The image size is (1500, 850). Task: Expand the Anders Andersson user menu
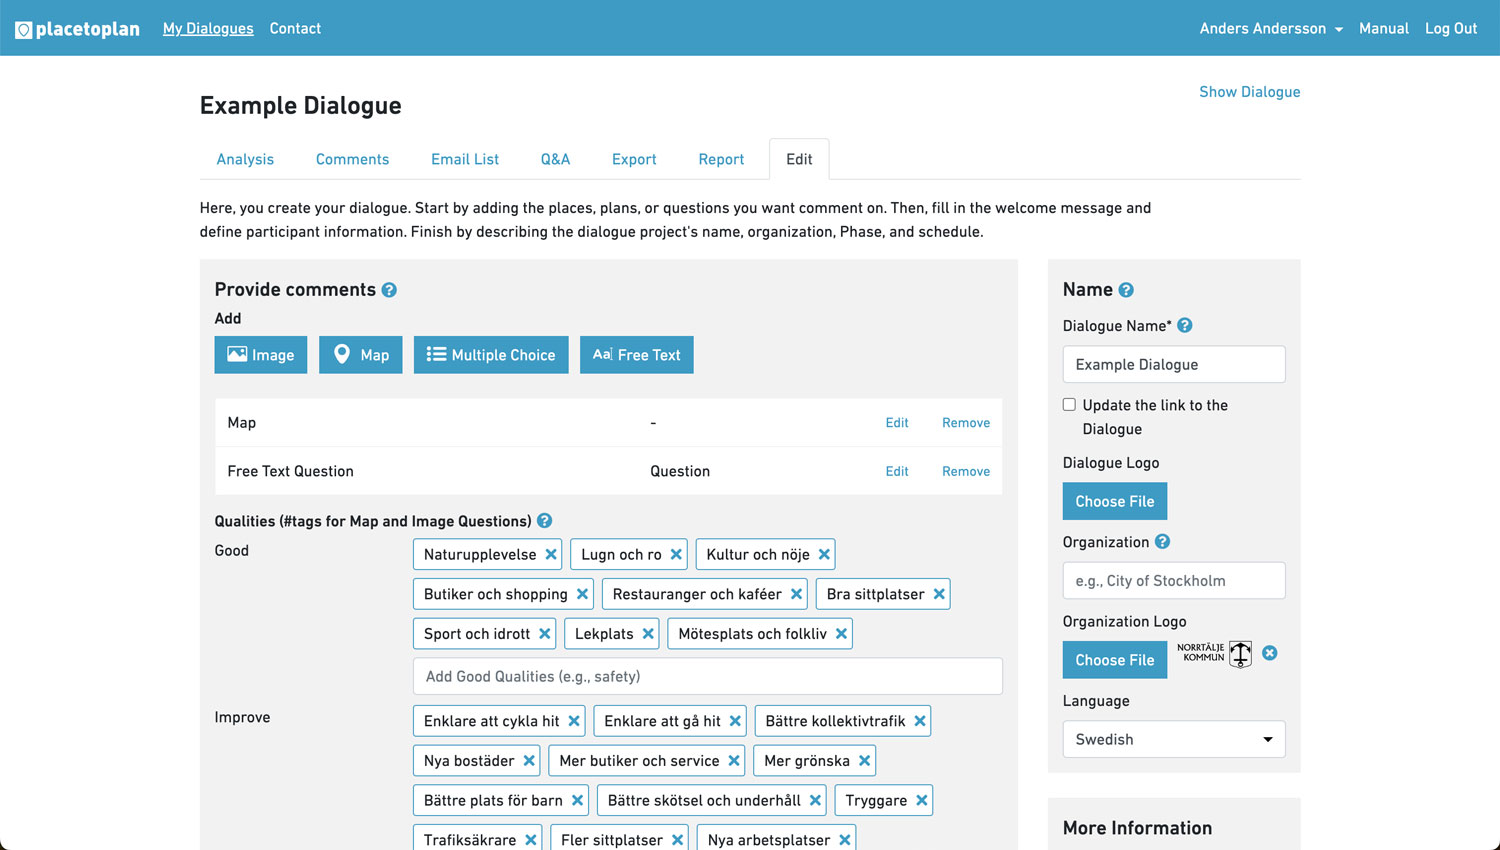pyautogui.click(x=1270, y=29)
